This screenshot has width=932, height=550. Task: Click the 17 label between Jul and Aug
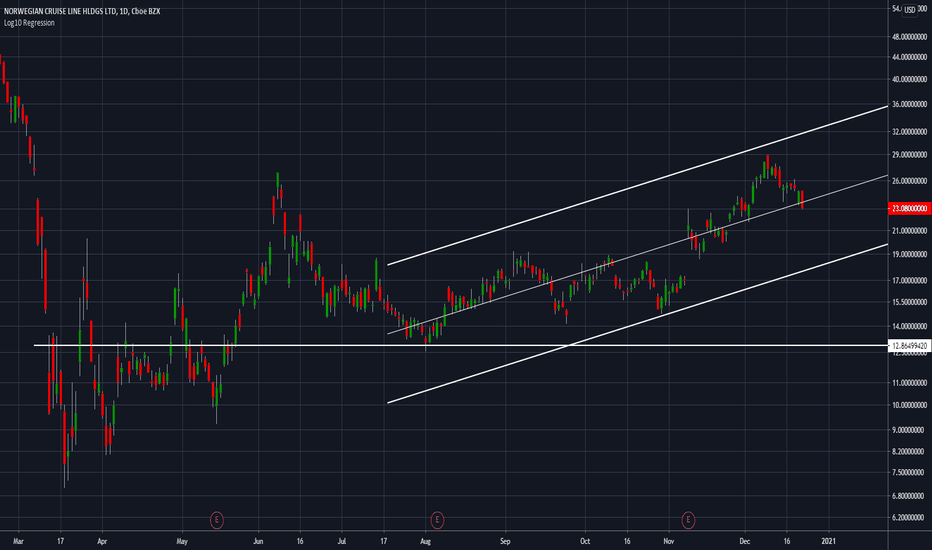click(383, 541)
